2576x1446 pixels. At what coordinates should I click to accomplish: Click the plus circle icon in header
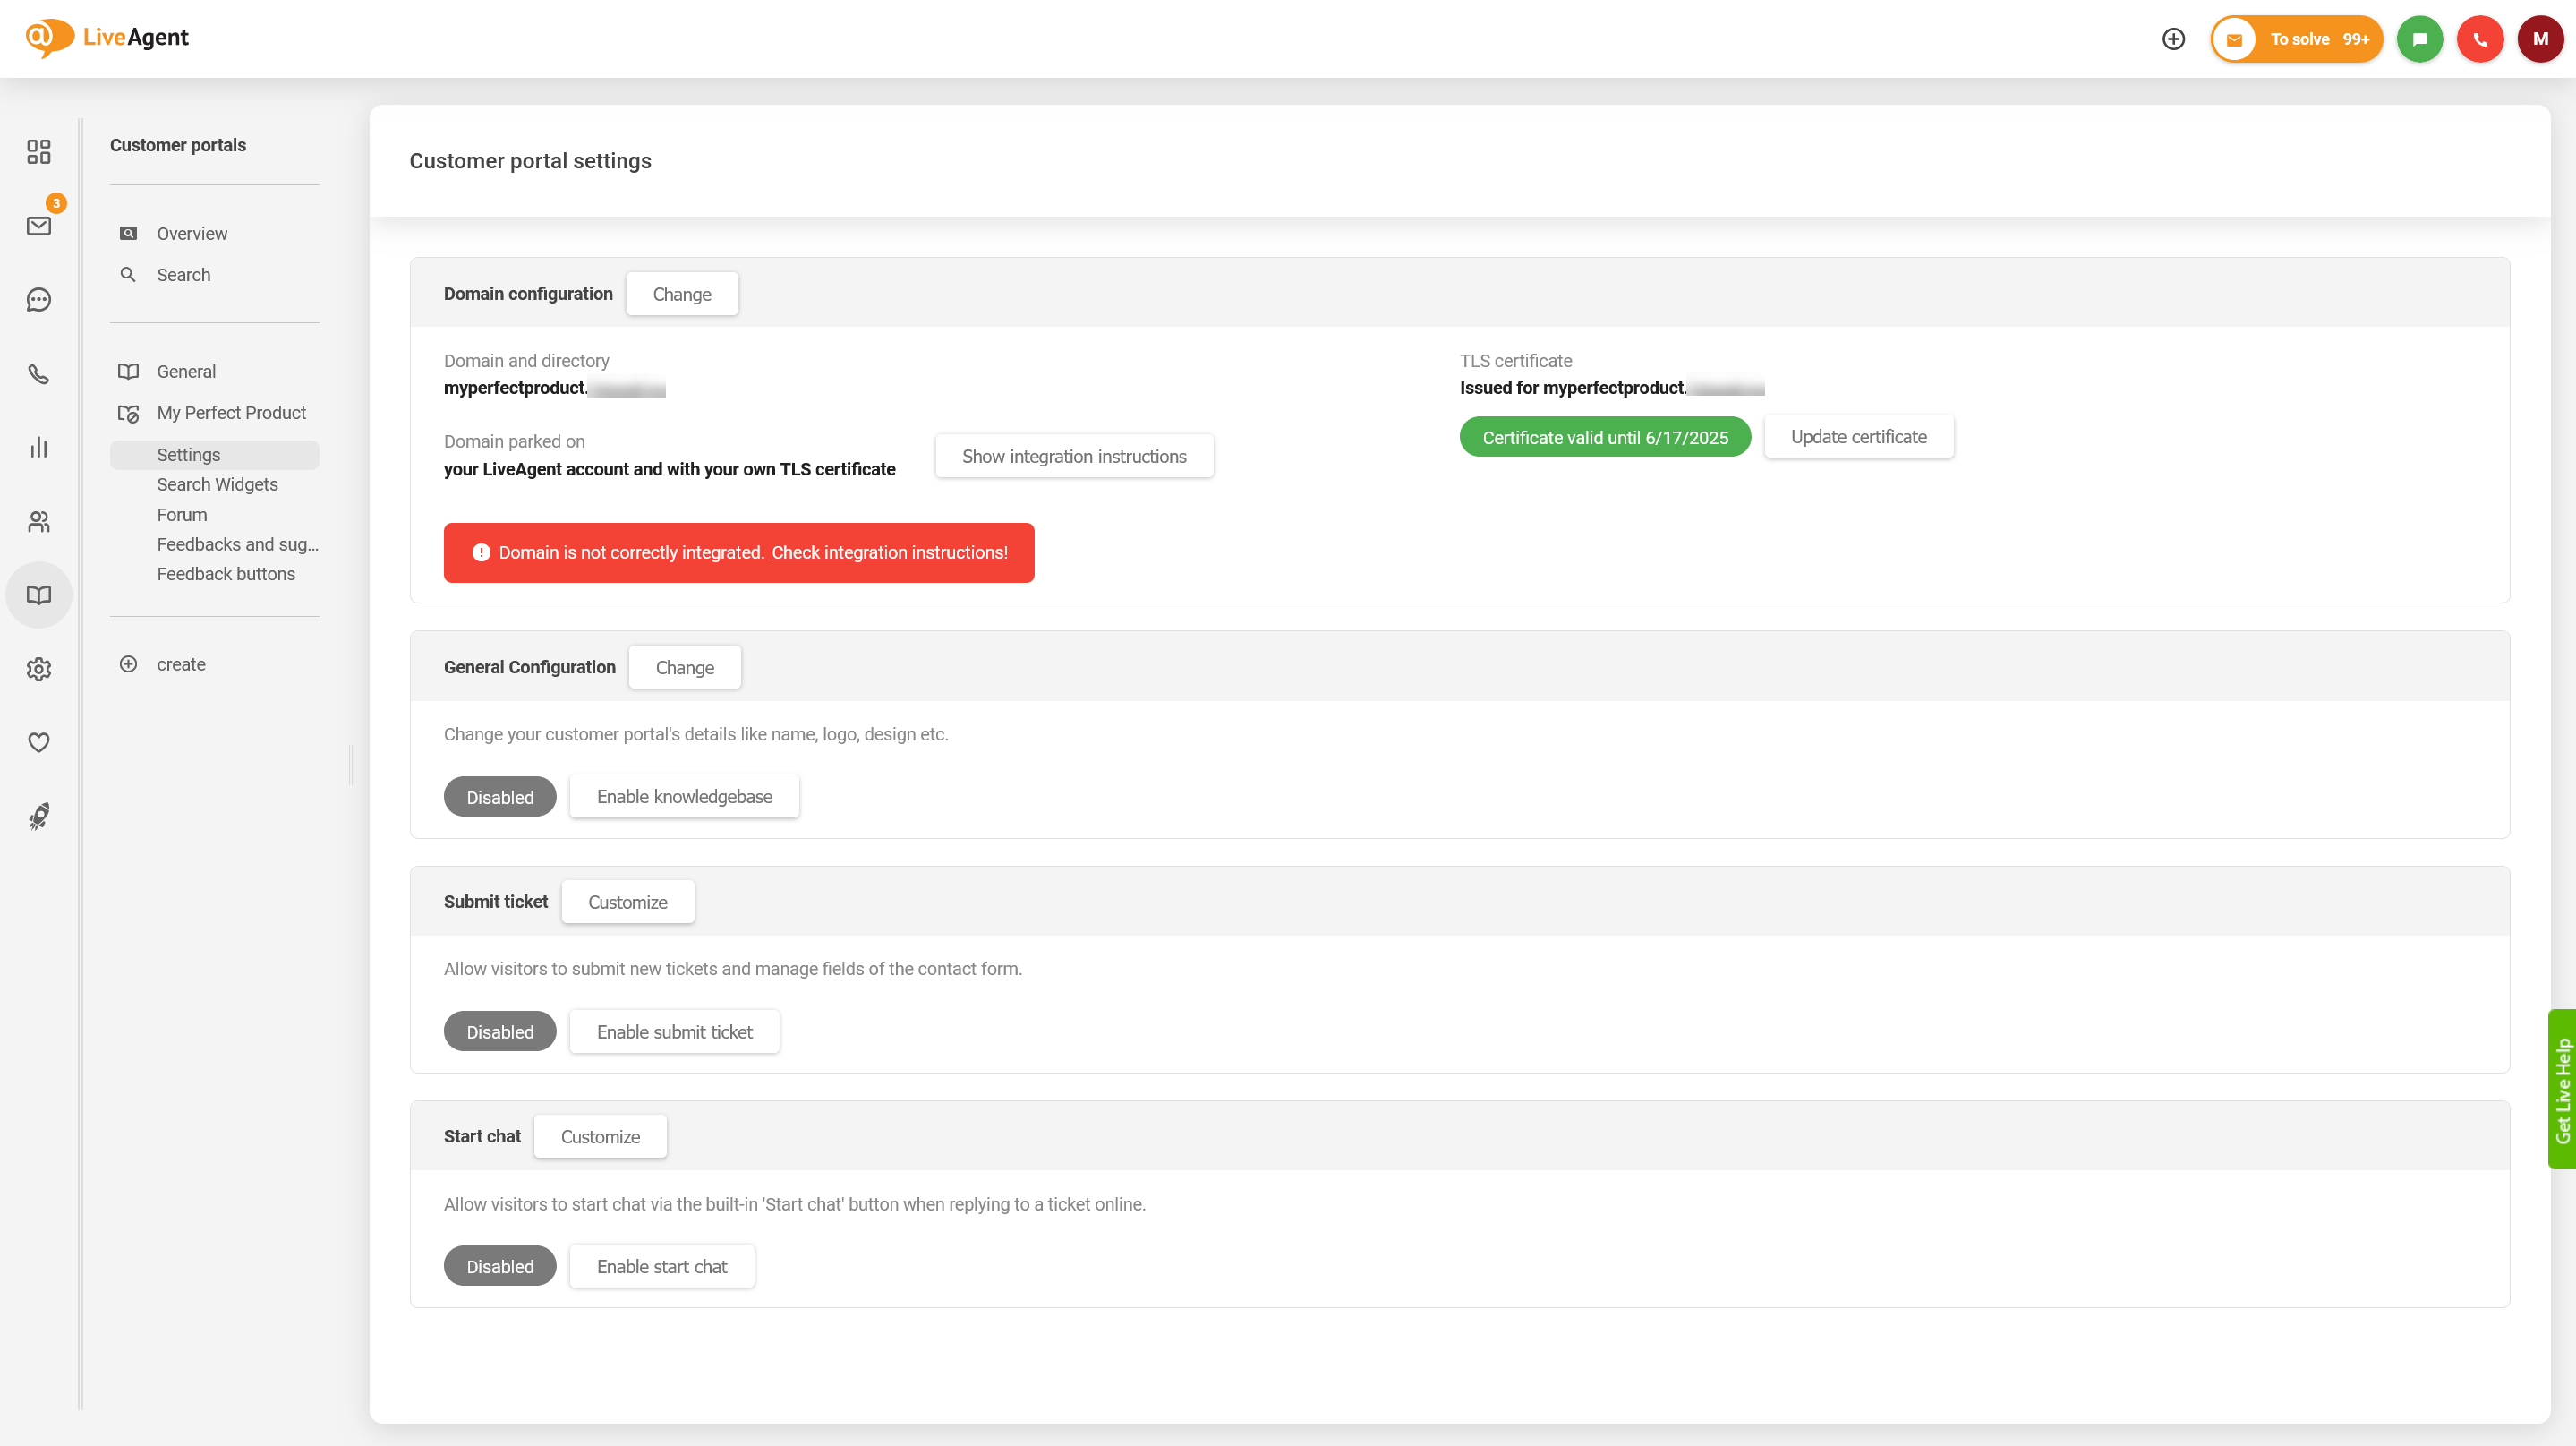tap(2173, 39)
